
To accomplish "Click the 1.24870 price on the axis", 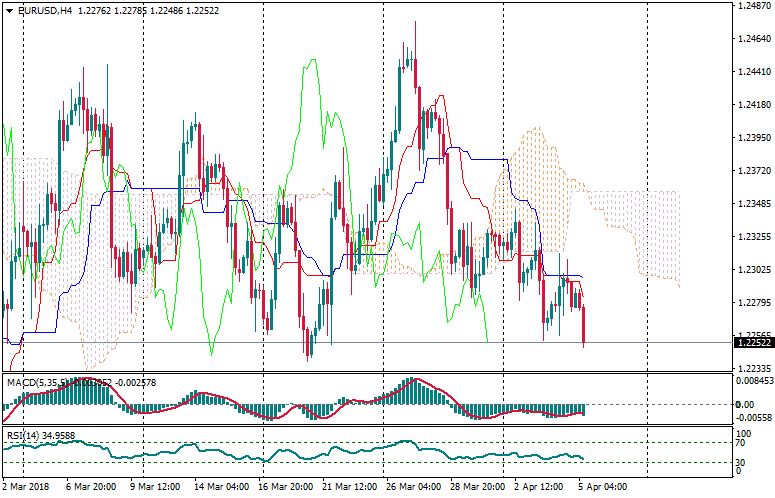I will (752, 6).
